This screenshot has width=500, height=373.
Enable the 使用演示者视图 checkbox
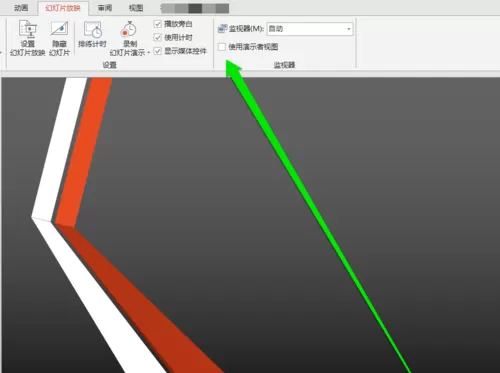222,47
